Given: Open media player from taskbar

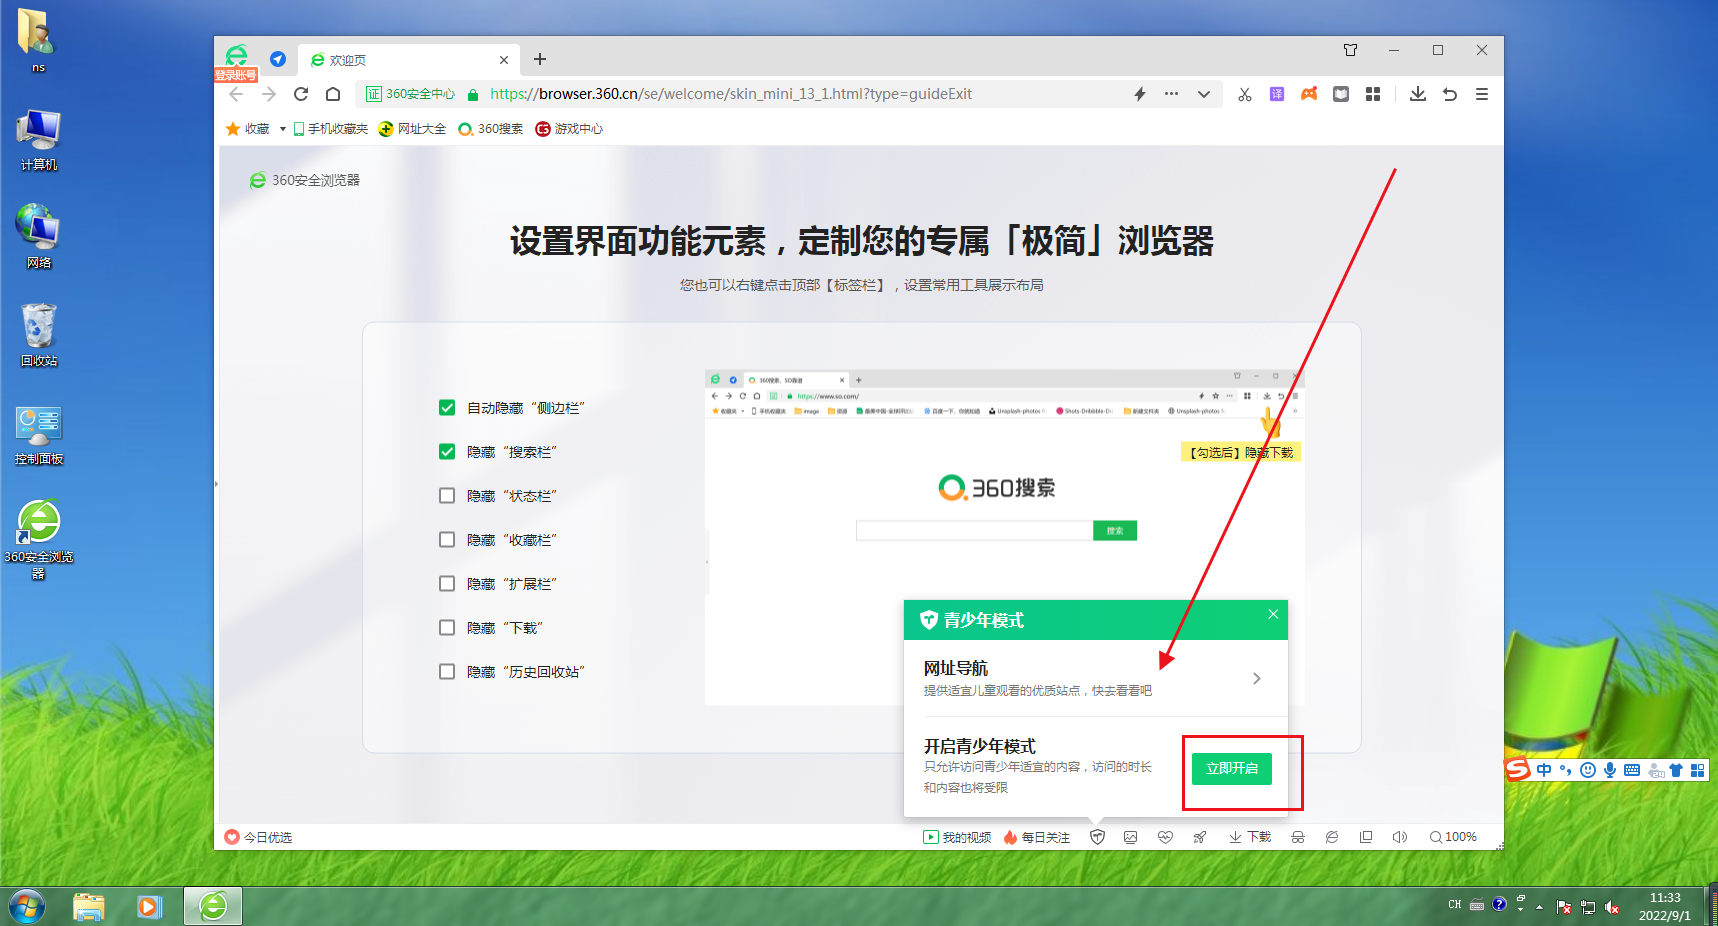Looking at the screenshot, I should coord(150,907).
